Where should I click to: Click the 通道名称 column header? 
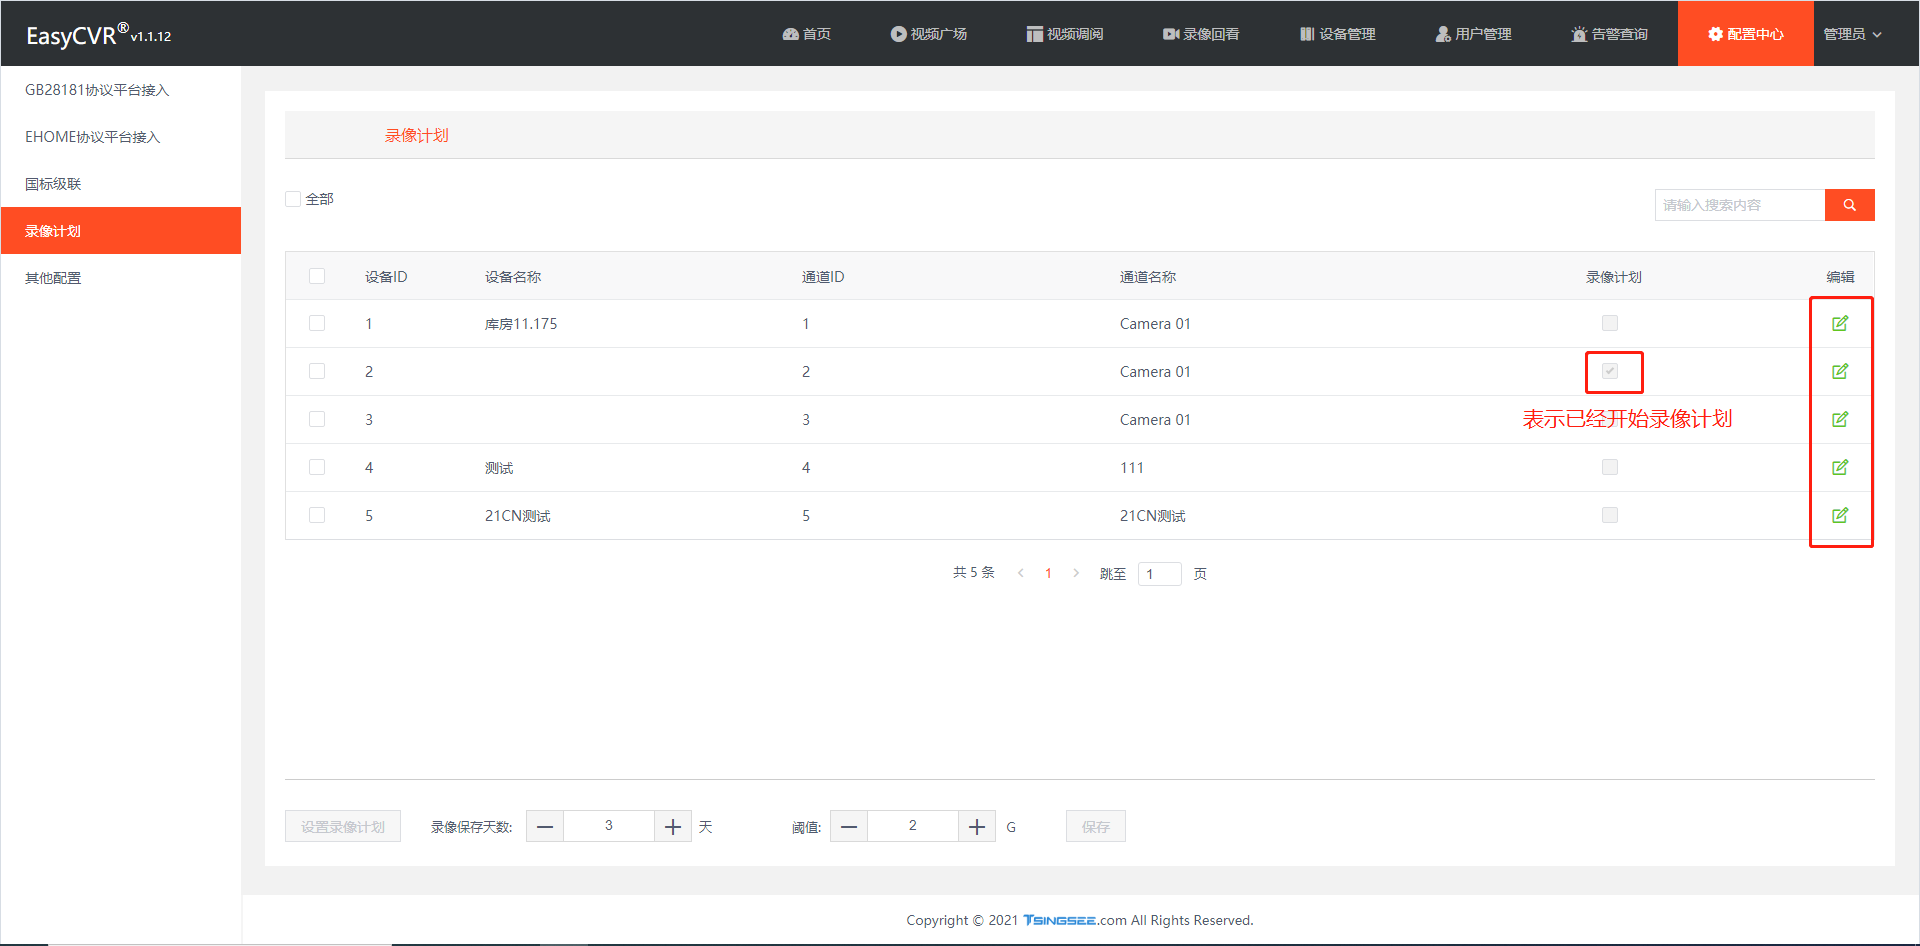pos(1148,277)
